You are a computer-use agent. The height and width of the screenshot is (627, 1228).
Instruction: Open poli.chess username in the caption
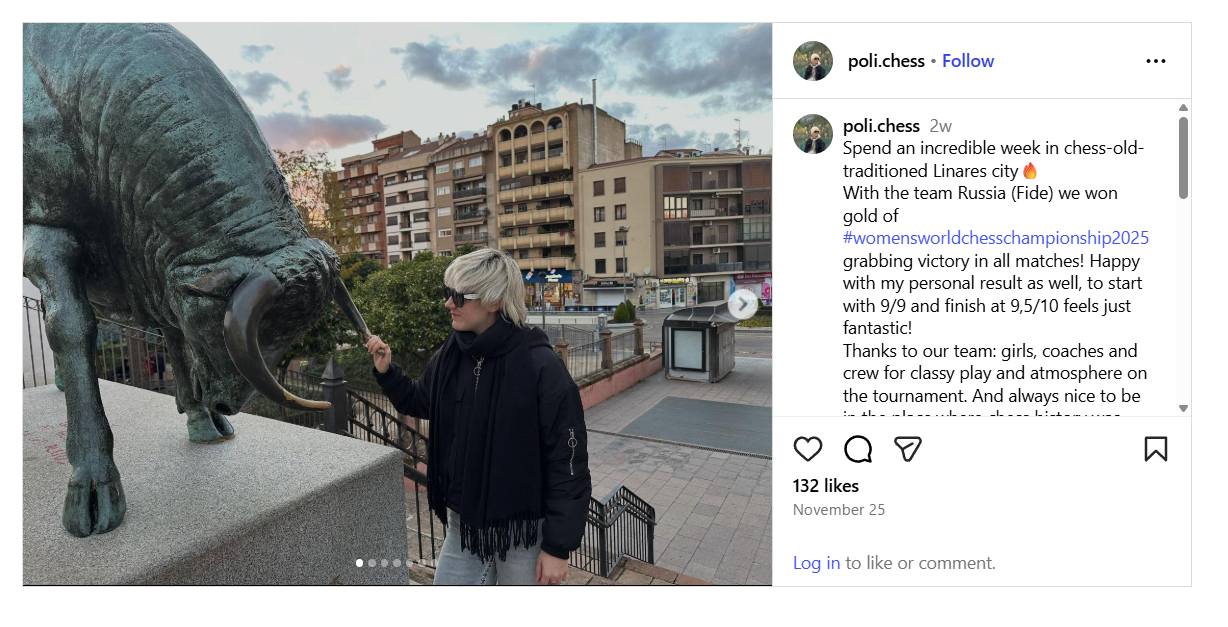pyautogui.click(x=881, y=126)
